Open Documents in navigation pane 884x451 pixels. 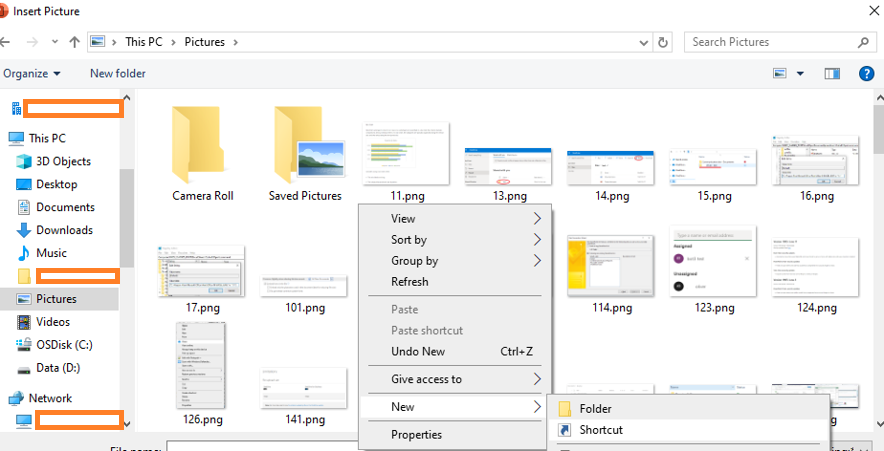pos(65,207)
